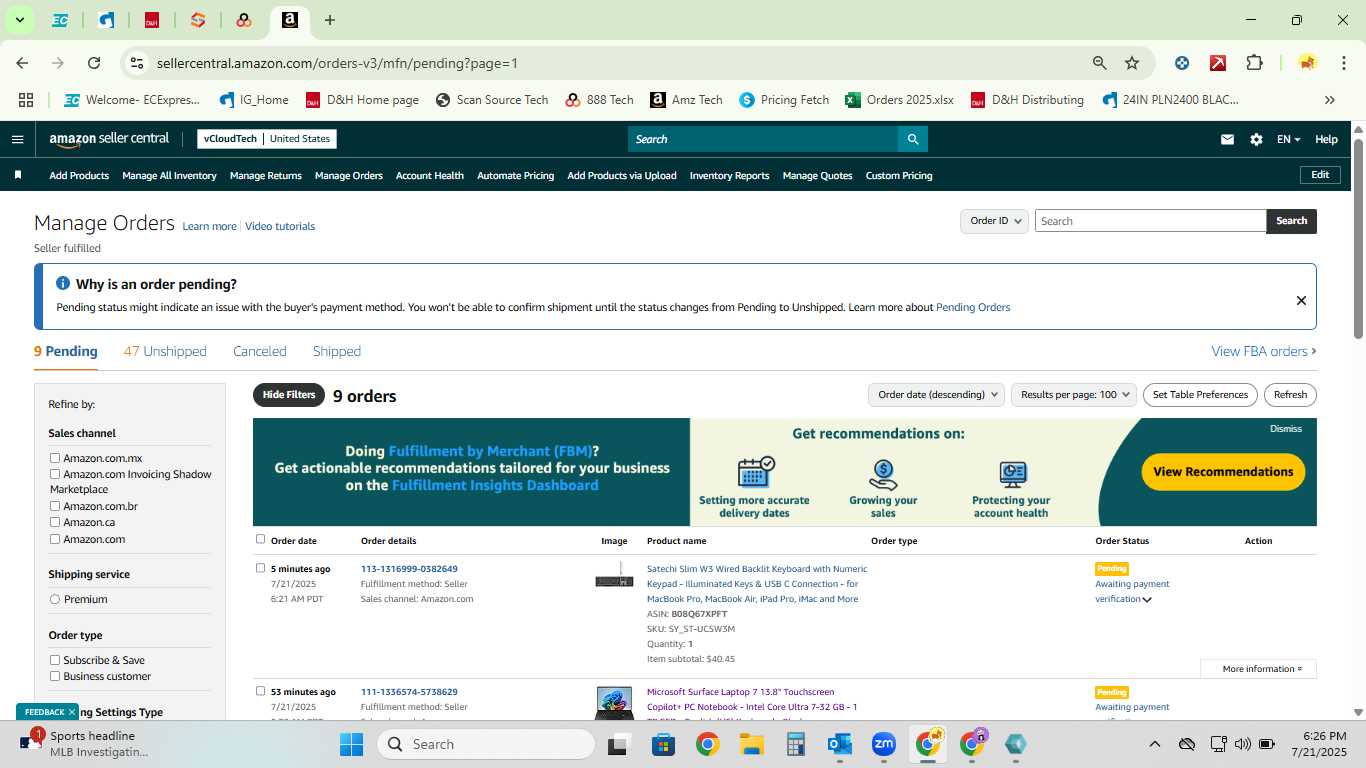1366x768 pixels.
Task: Click the bookmark flag icon in nav bar
Action: point(18,175)
